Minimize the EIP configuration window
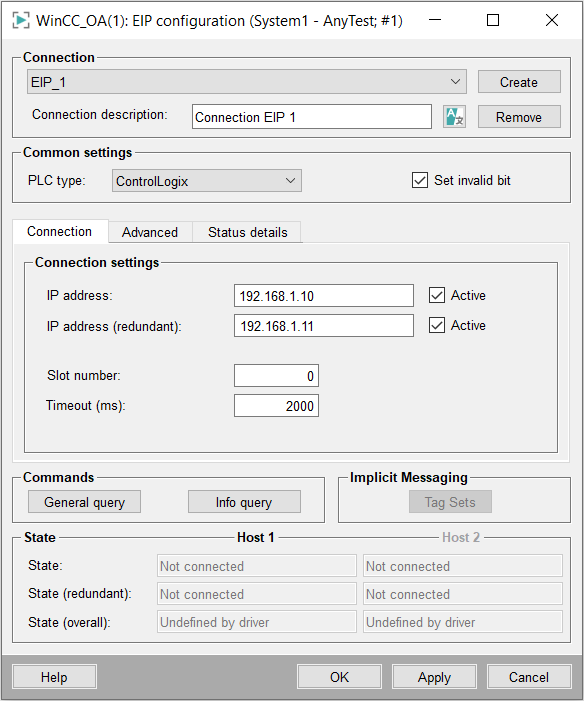 435,20
